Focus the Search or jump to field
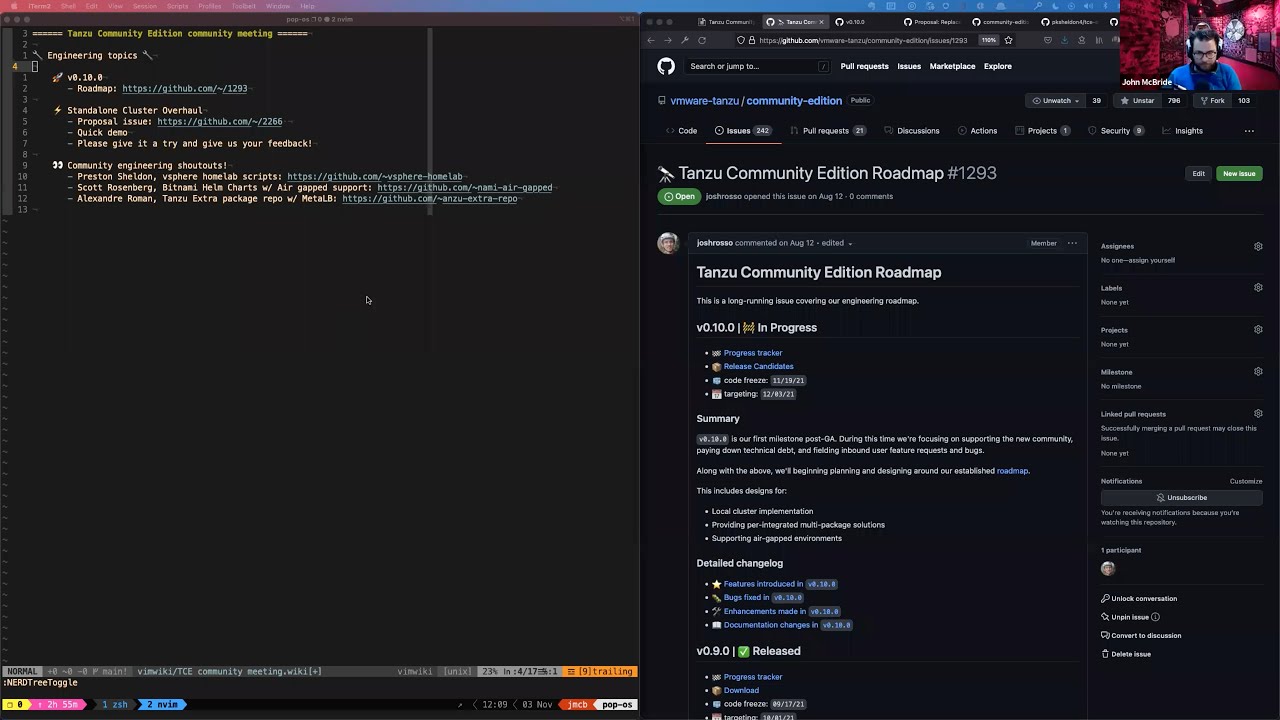The width and height of the screenshot is (1280, 720). point(758,66)
